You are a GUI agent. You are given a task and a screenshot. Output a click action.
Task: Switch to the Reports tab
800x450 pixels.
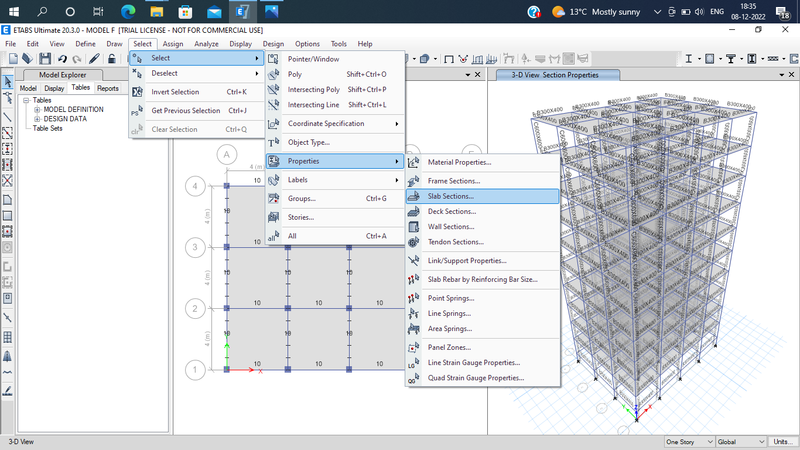point(108,88)
